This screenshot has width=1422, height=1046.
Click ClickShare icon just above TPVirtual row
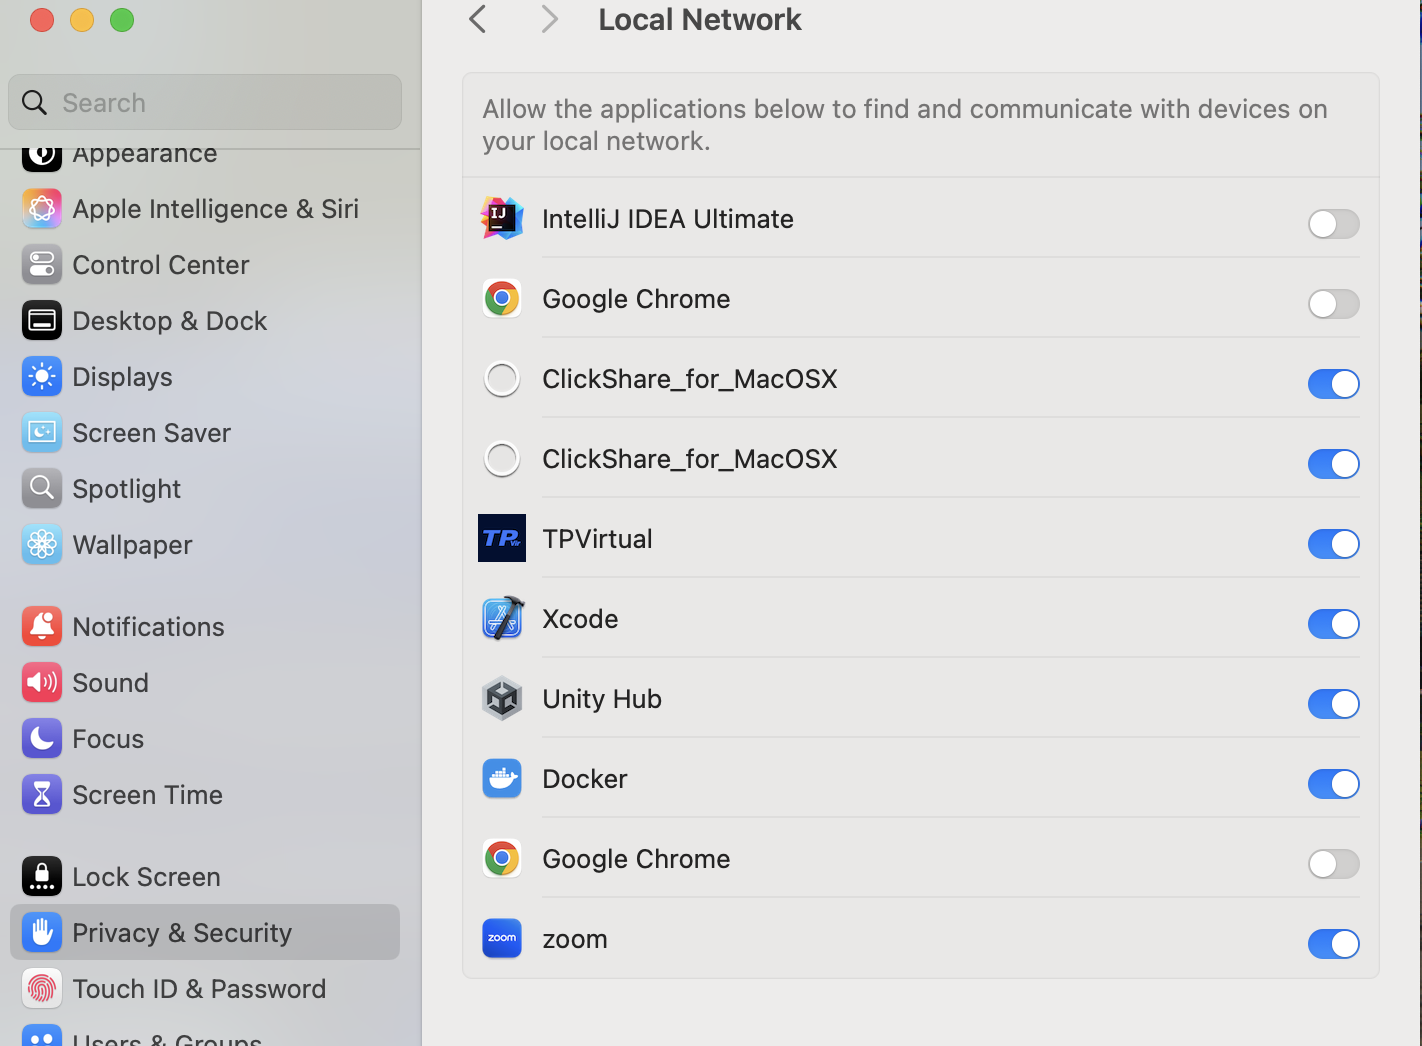point(502,459)
